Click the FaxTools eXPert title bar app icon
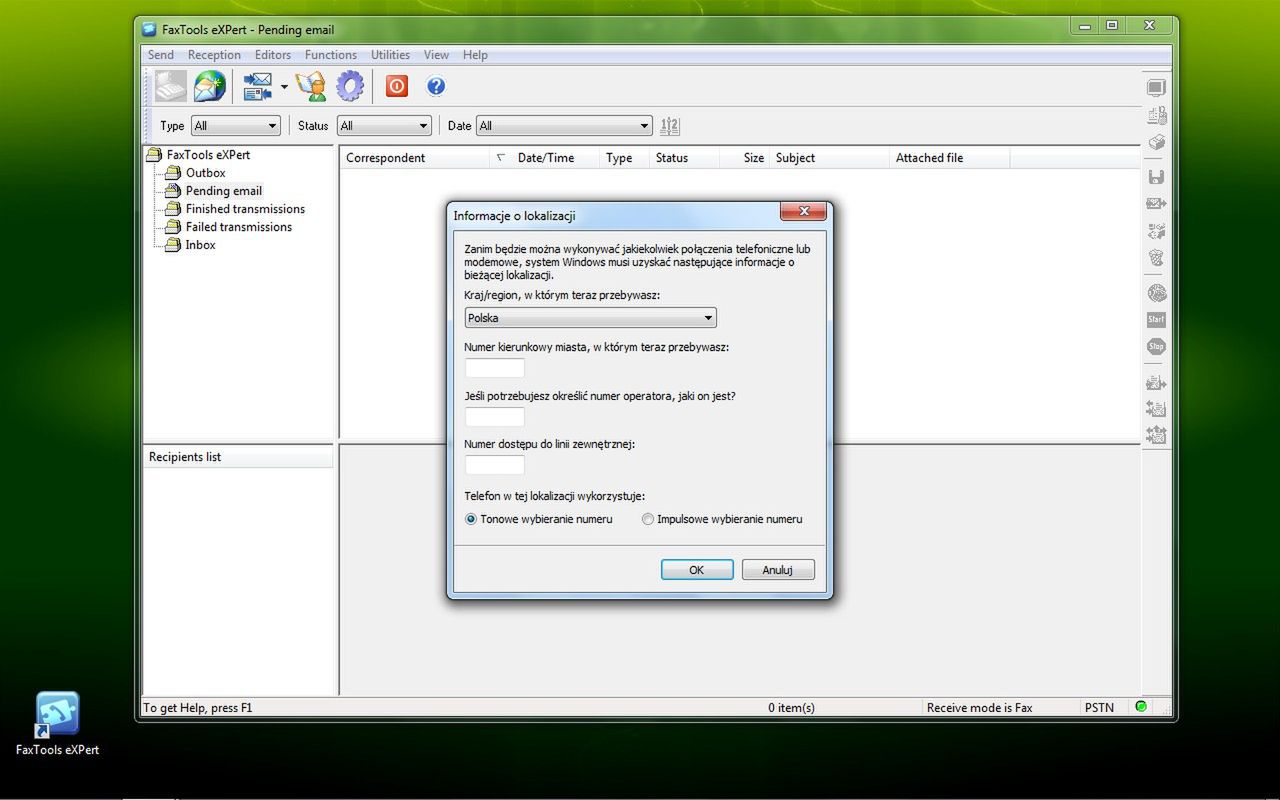This screenshot has width=1280, height=800. point(149,29)
